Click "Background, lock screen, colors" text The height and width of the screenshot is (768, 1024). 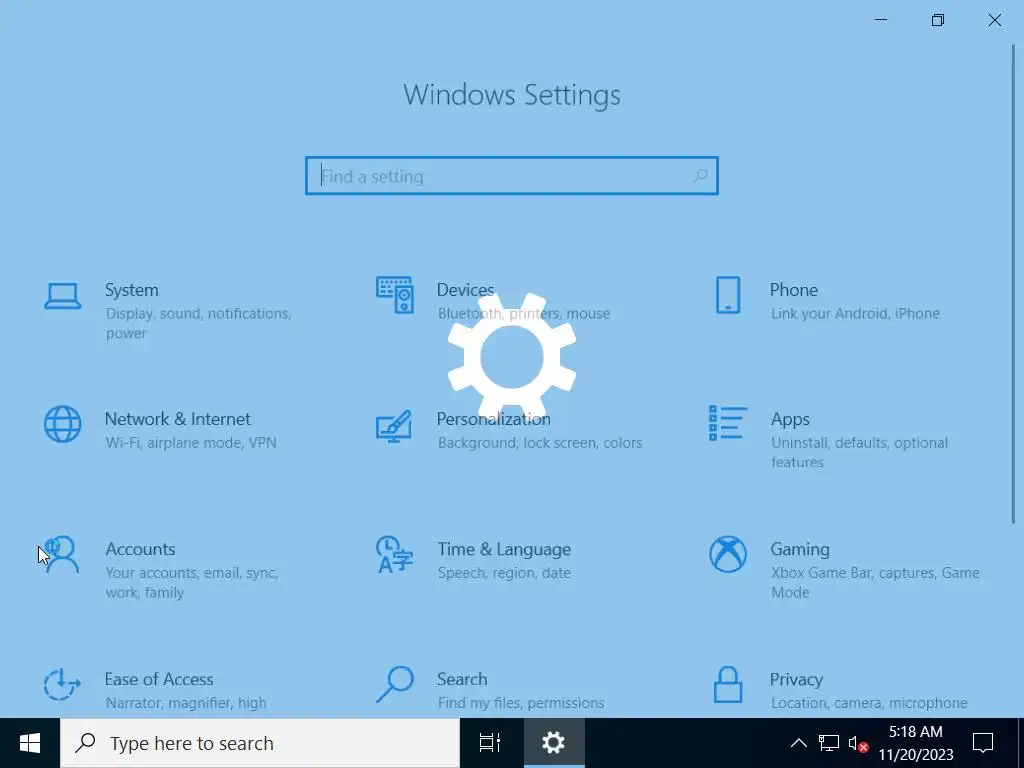pos(540,443)
